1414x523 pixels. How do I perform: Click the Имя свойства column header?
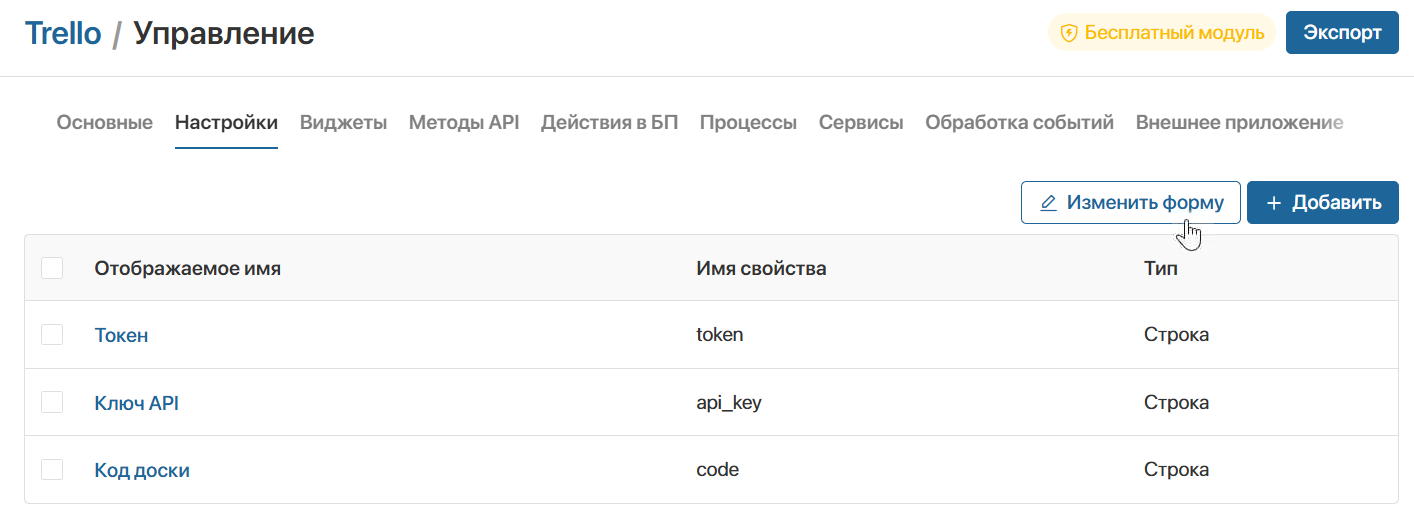pyautogui.click(x=761, y=268)
